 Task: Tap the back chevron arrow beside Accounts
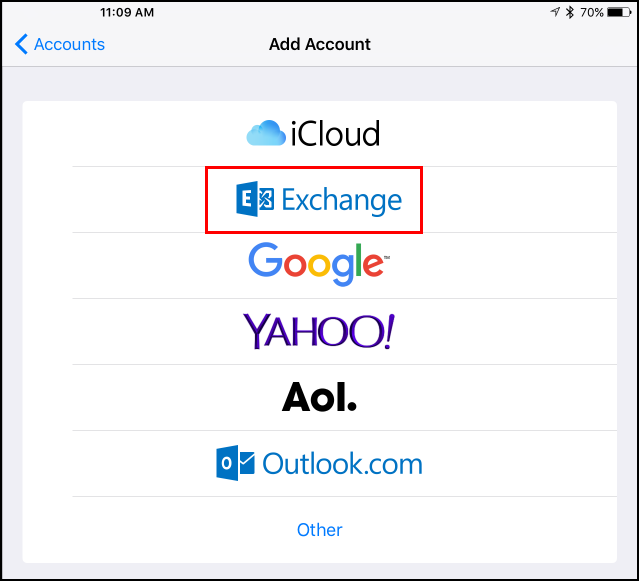[x=21, y=44]
